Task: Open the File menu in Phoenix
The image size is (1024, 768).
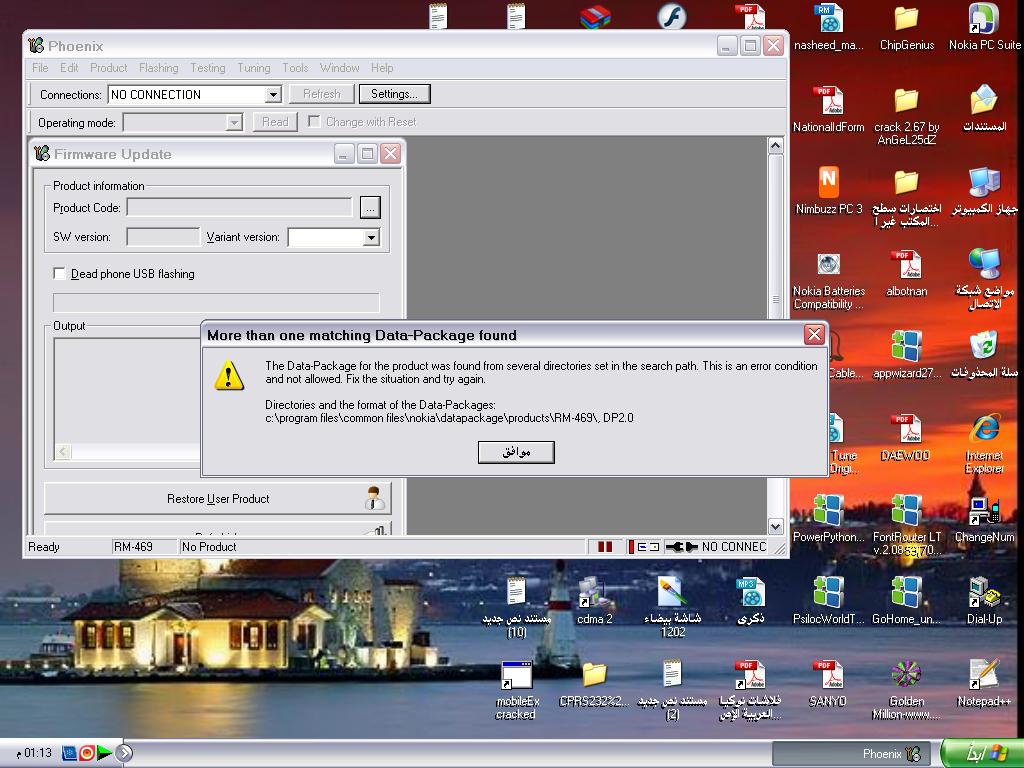Action: 40,68
